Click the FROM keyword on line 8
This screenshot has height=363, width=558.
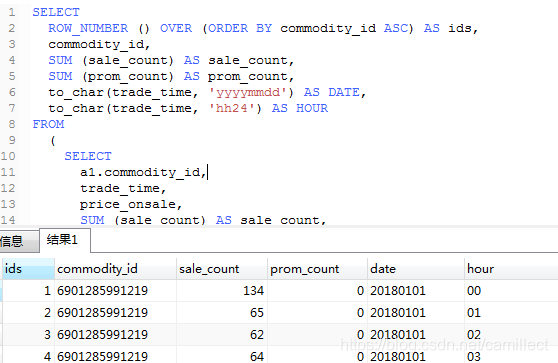48,124
